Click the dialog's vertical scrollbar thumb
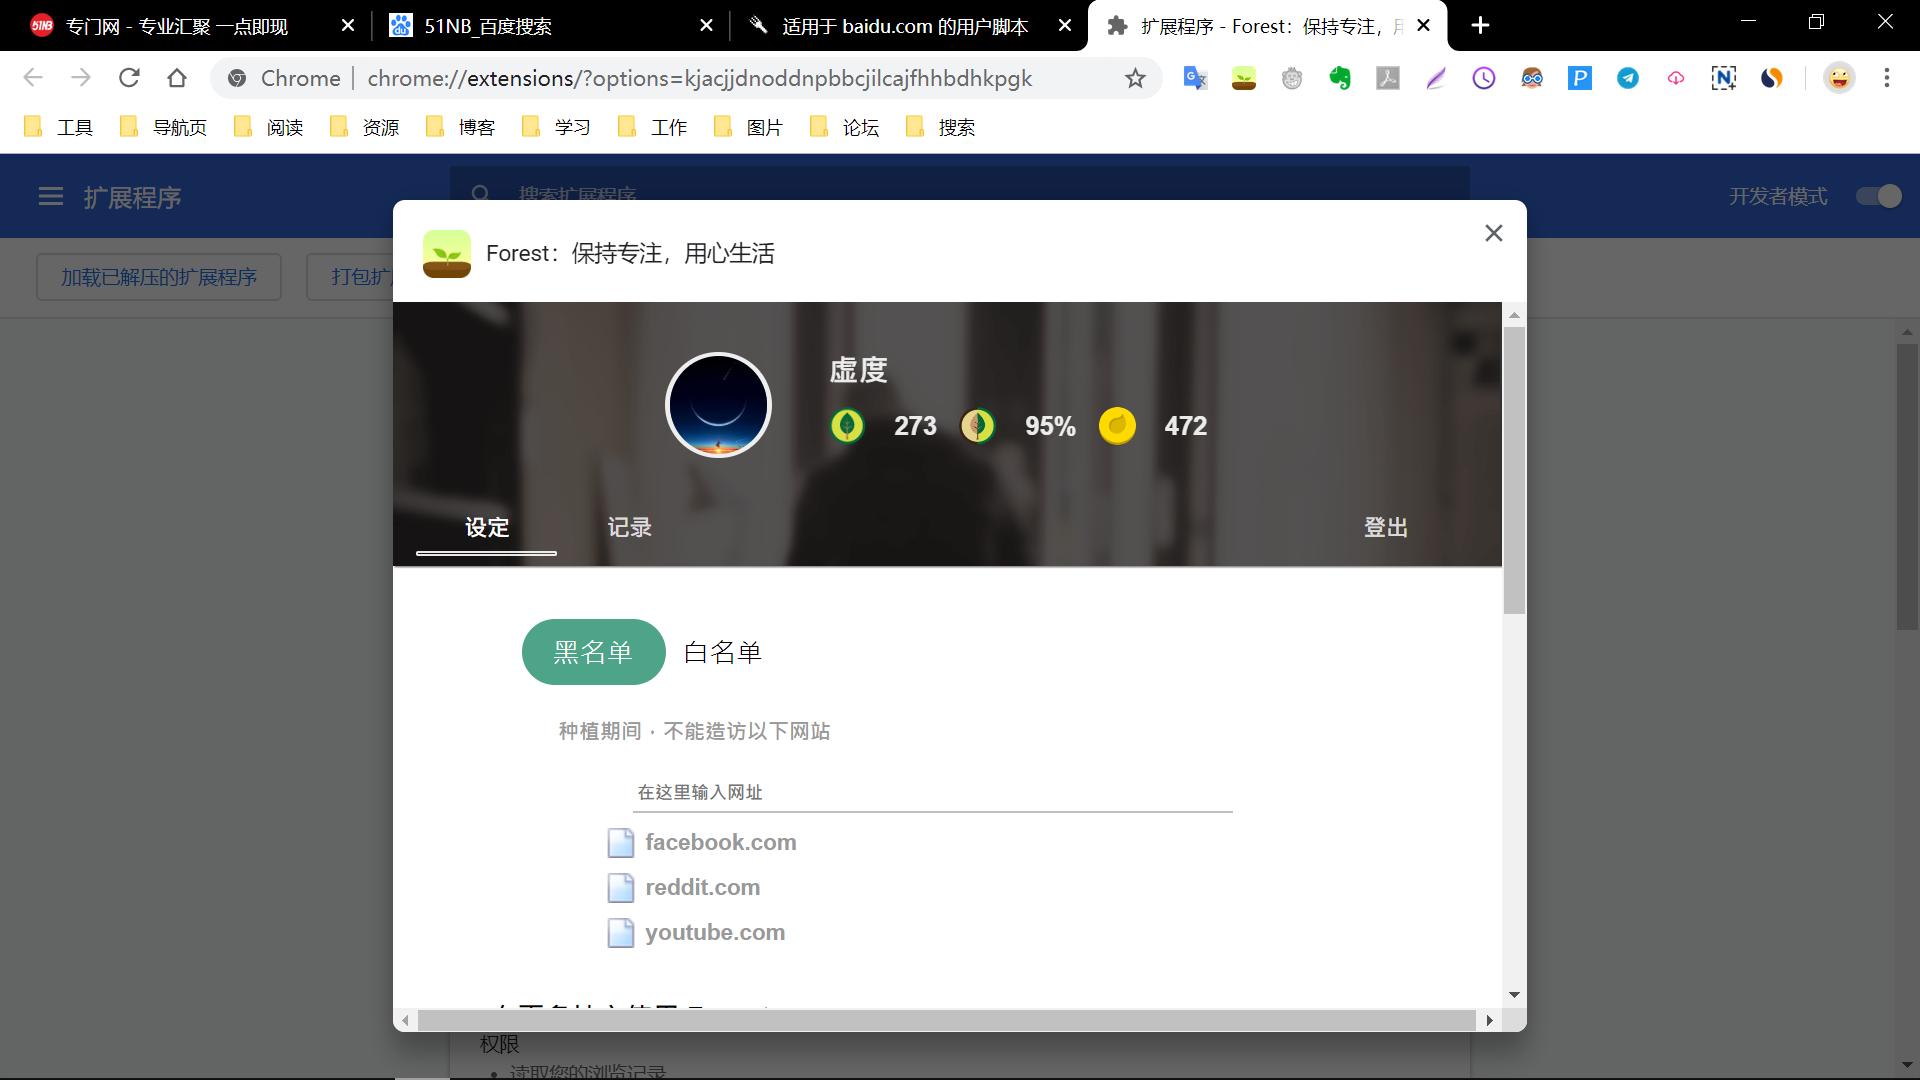Viewport: 1920px width, 1080px height. point(1514,470)
